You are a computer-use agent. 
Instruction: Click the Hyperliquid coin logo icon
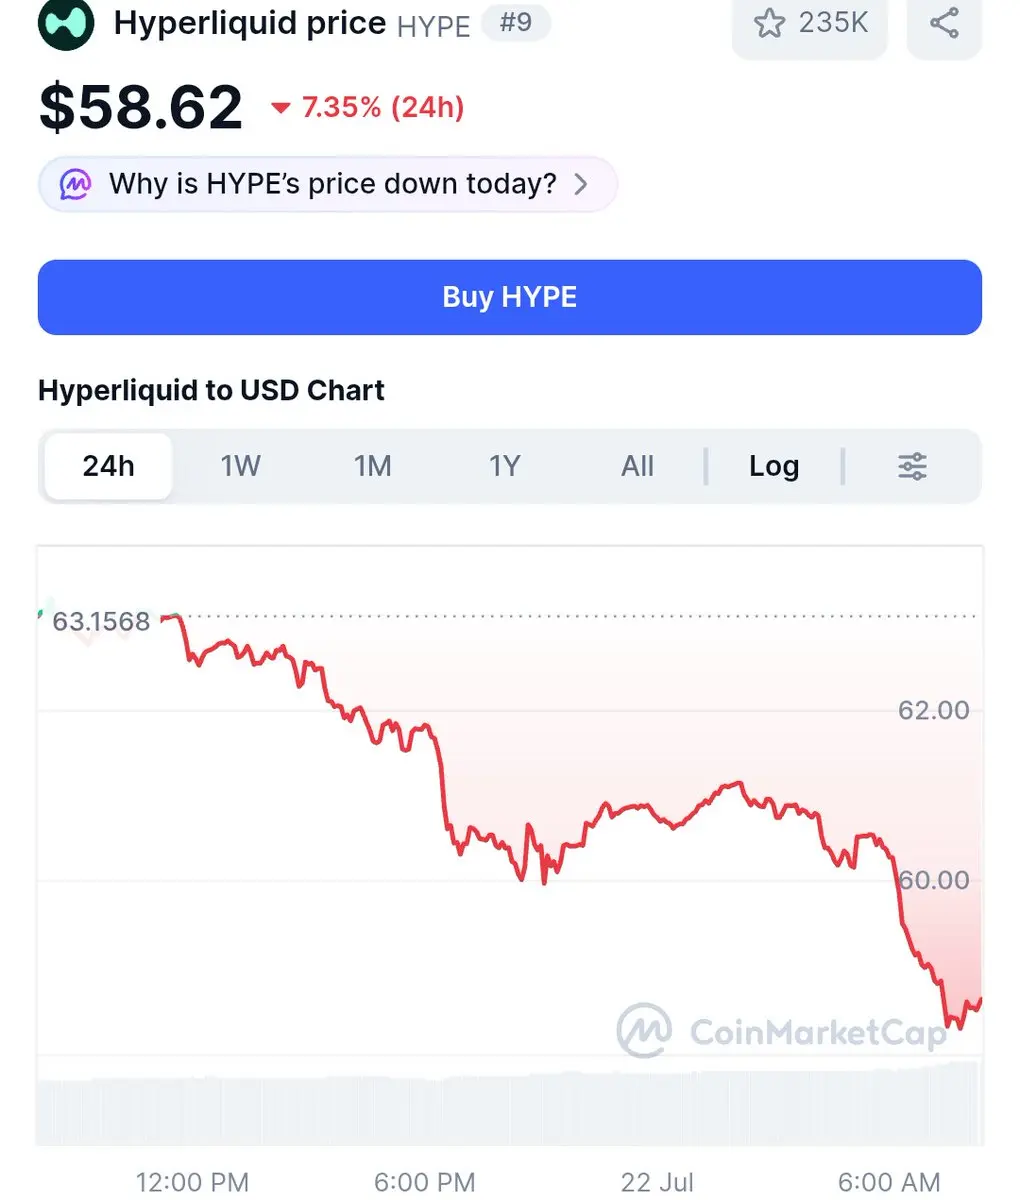(x=66, y=23)
